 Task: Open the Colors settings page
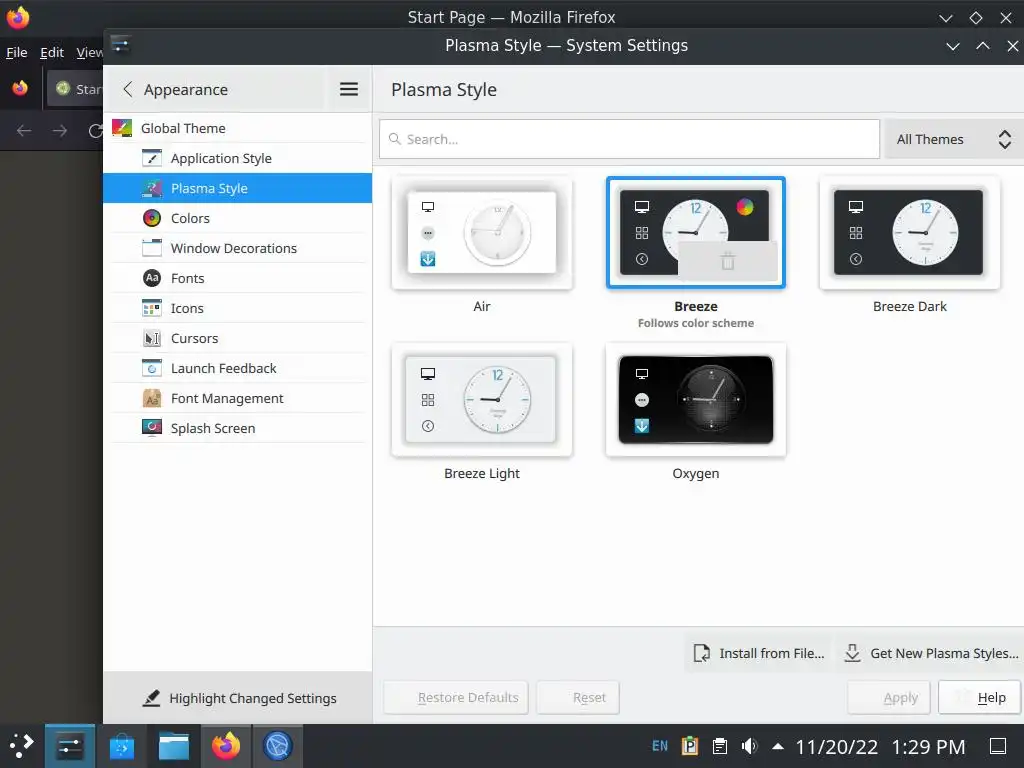pos(237,218)
